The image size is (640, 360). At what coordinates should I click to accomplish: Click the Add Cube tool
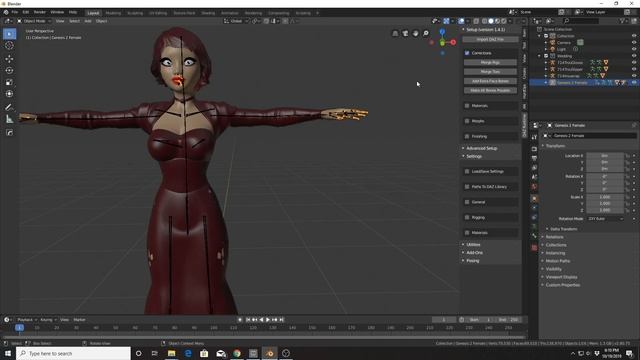tap(9, 133)
